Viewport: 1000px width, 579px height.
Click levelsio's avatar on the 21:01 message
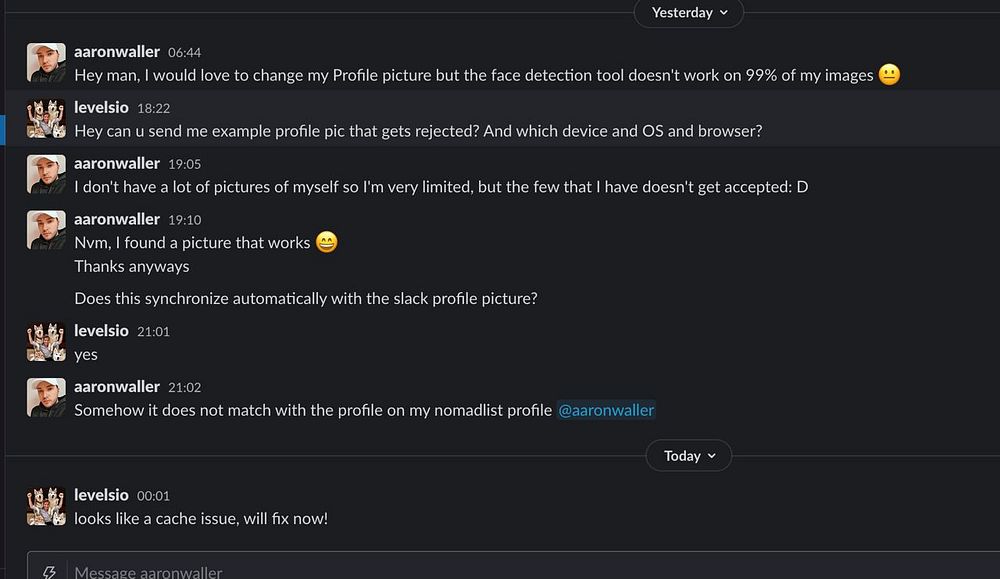[46, 342]
